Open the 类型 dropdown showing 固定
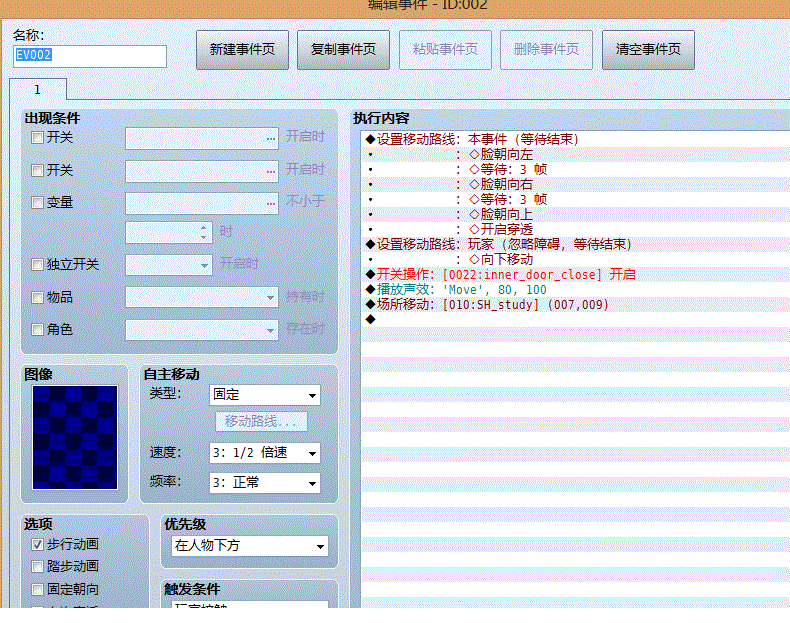 pos(265,395)
